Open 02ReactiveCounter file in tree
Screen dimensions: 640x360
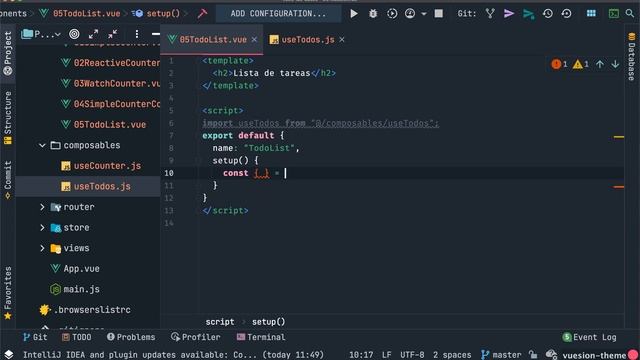click(110, 63)
